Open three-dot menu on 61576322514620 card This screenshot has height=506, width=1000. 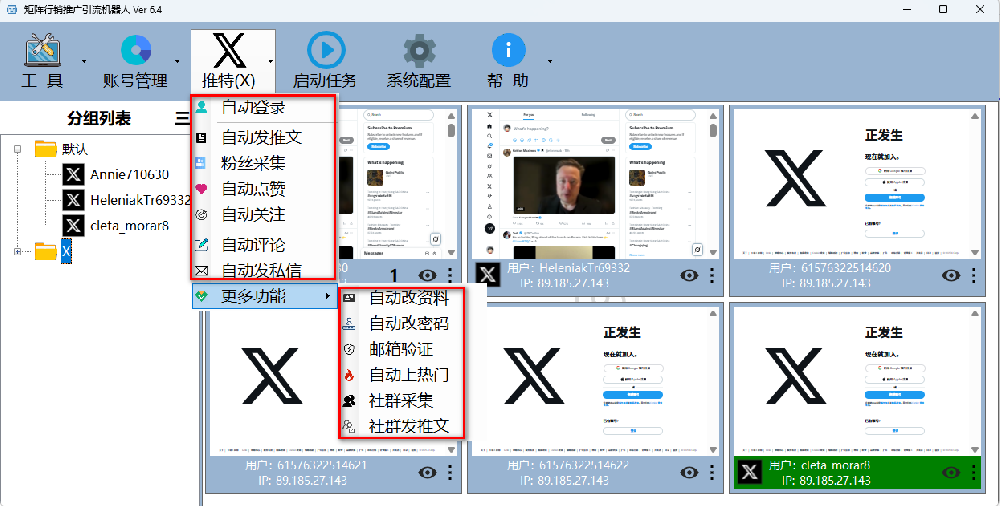(973, 275)
